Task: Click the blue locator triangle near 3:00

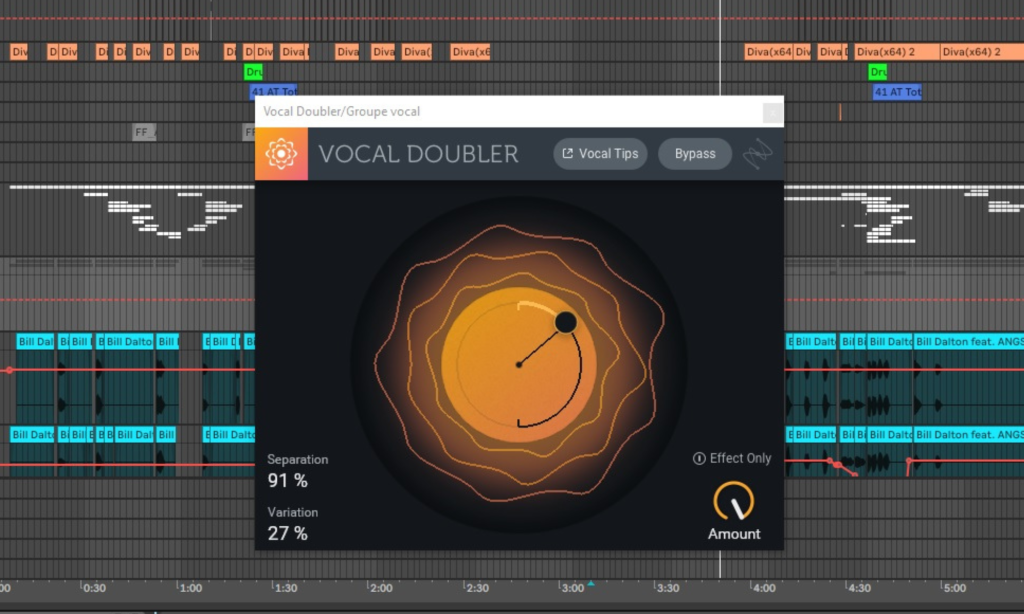Action: click(590, 582)
